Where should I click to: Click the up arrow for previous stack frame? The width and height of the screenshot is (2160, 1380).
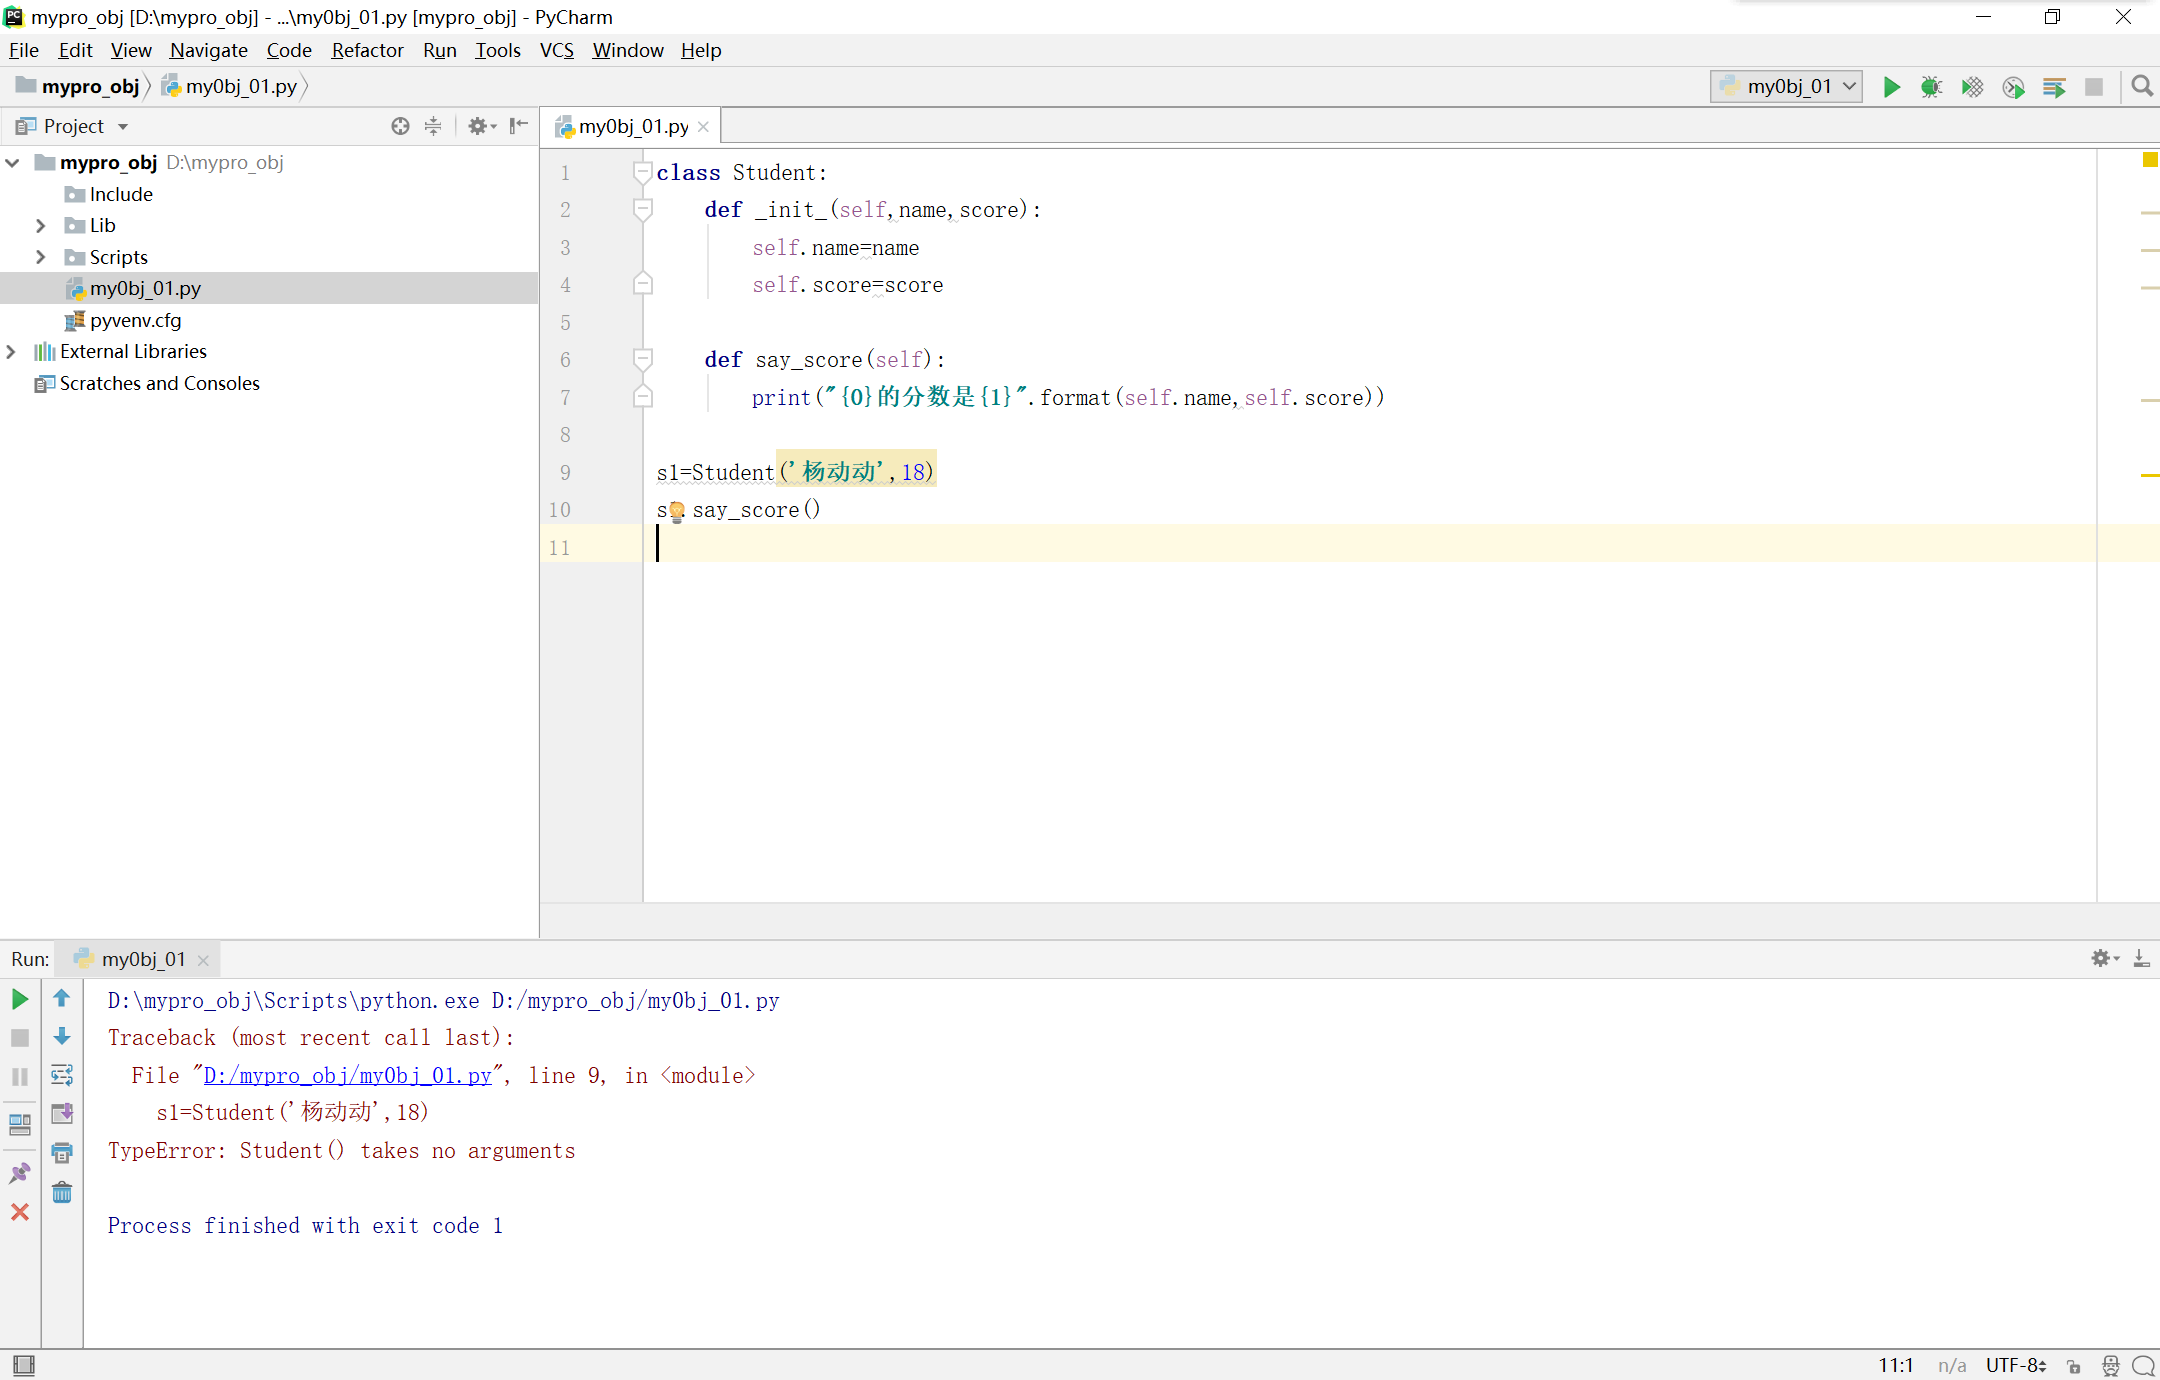pos(62,998)
